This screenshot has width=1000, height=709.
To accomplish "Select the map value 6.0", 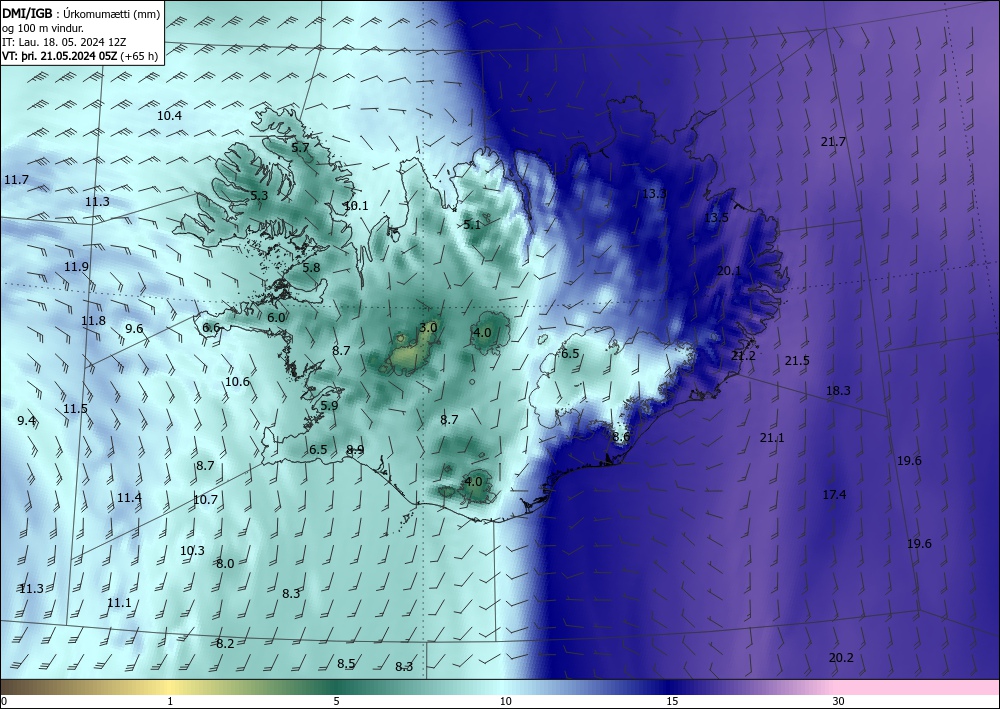I will (276, 318).
